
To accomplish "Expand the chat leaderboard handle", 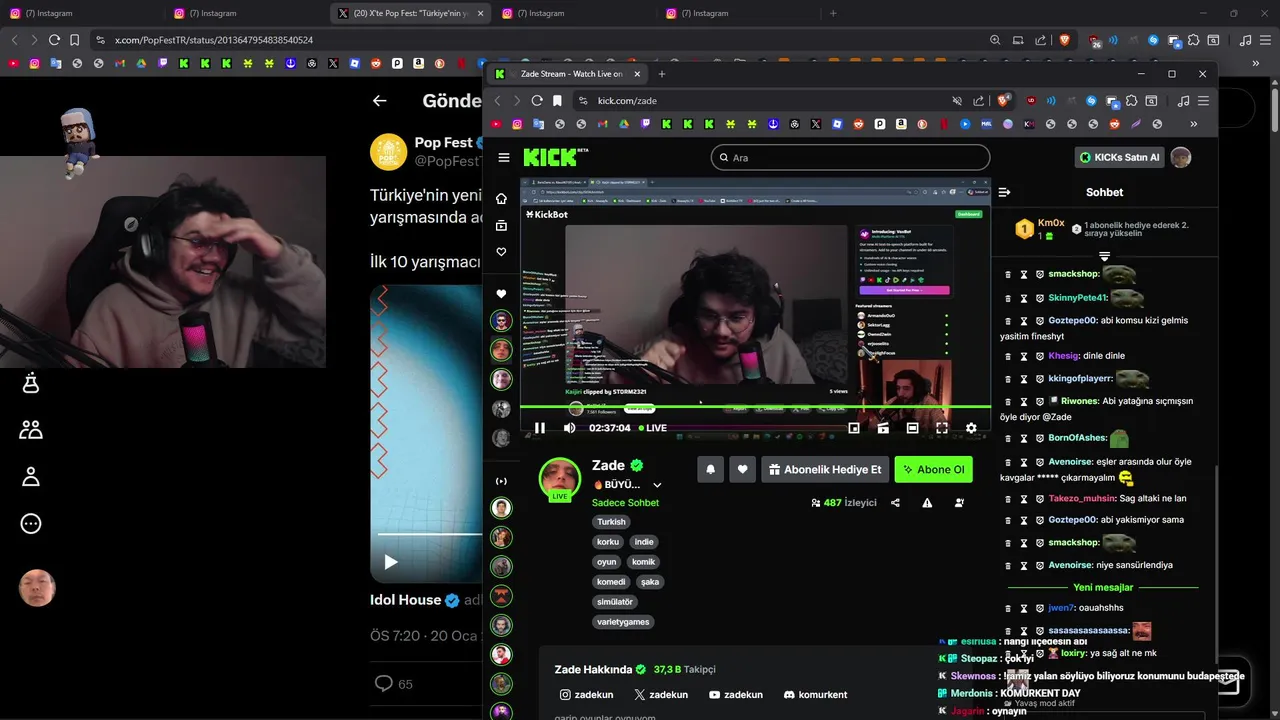I will pyautogui.click(x=1105, y=257).
